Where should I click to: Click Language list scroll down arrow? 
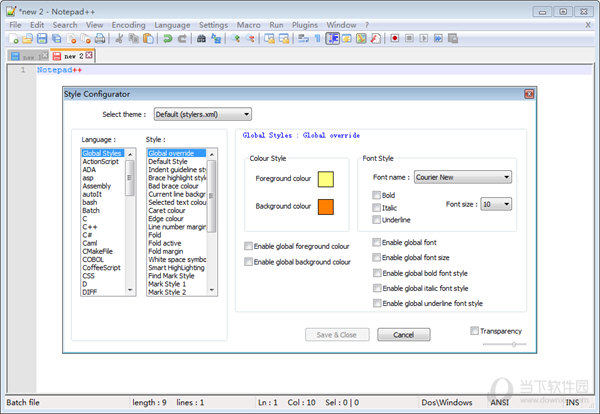pos(130,290)
